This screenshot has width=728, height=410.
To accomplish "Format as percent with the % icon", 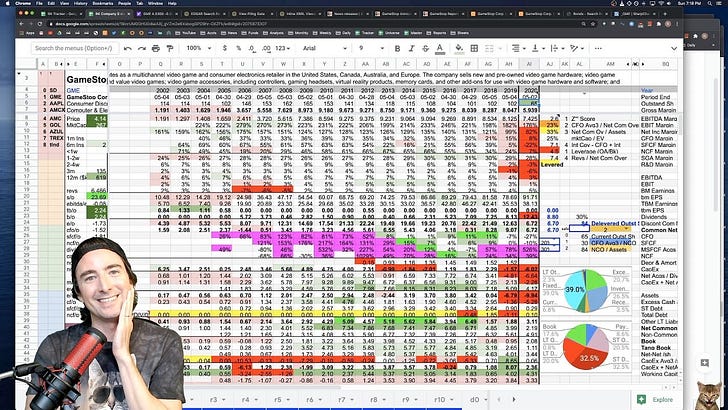I will 239,48.
